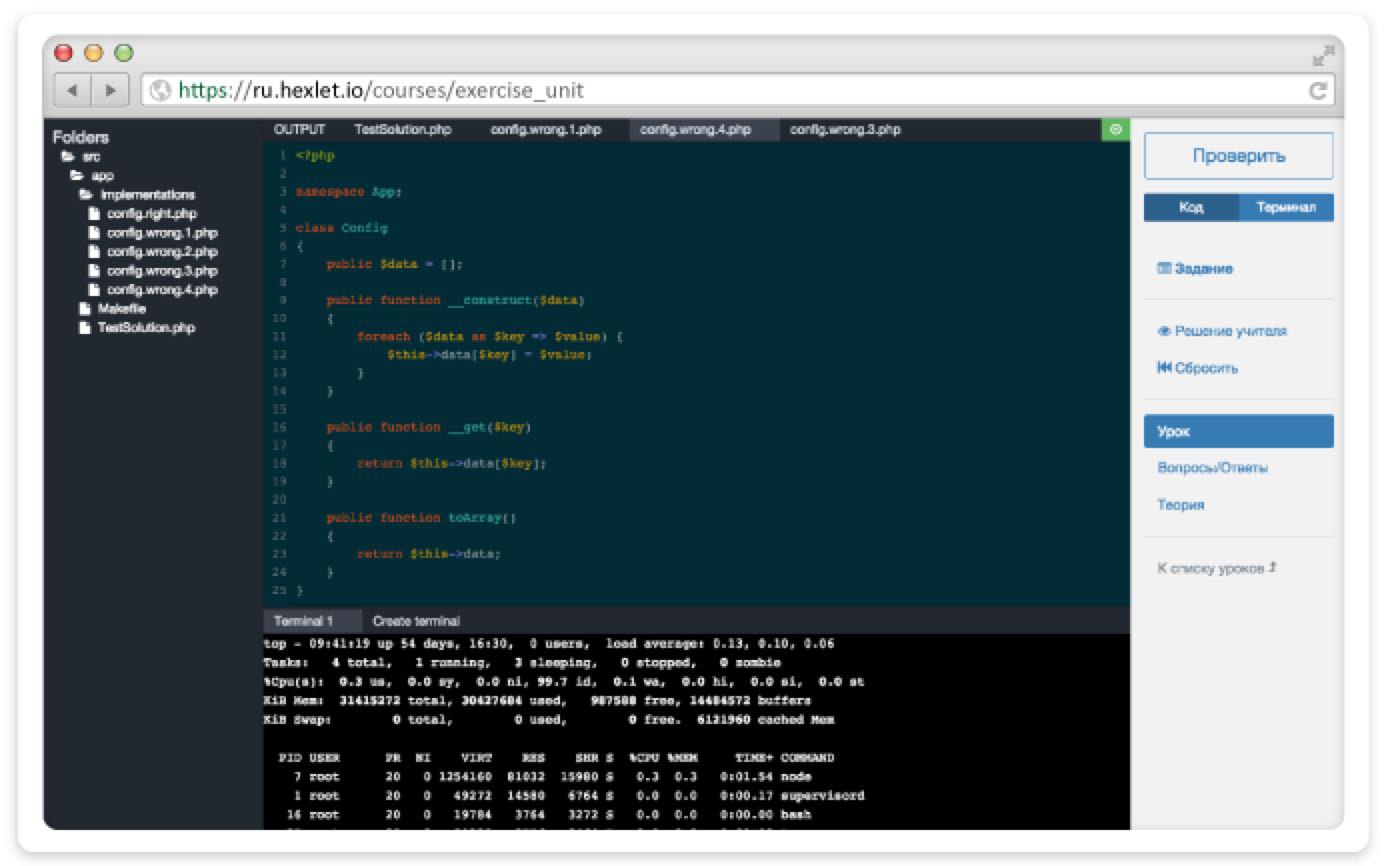Open Вопросы/Ответы section

click(1213, 468)
